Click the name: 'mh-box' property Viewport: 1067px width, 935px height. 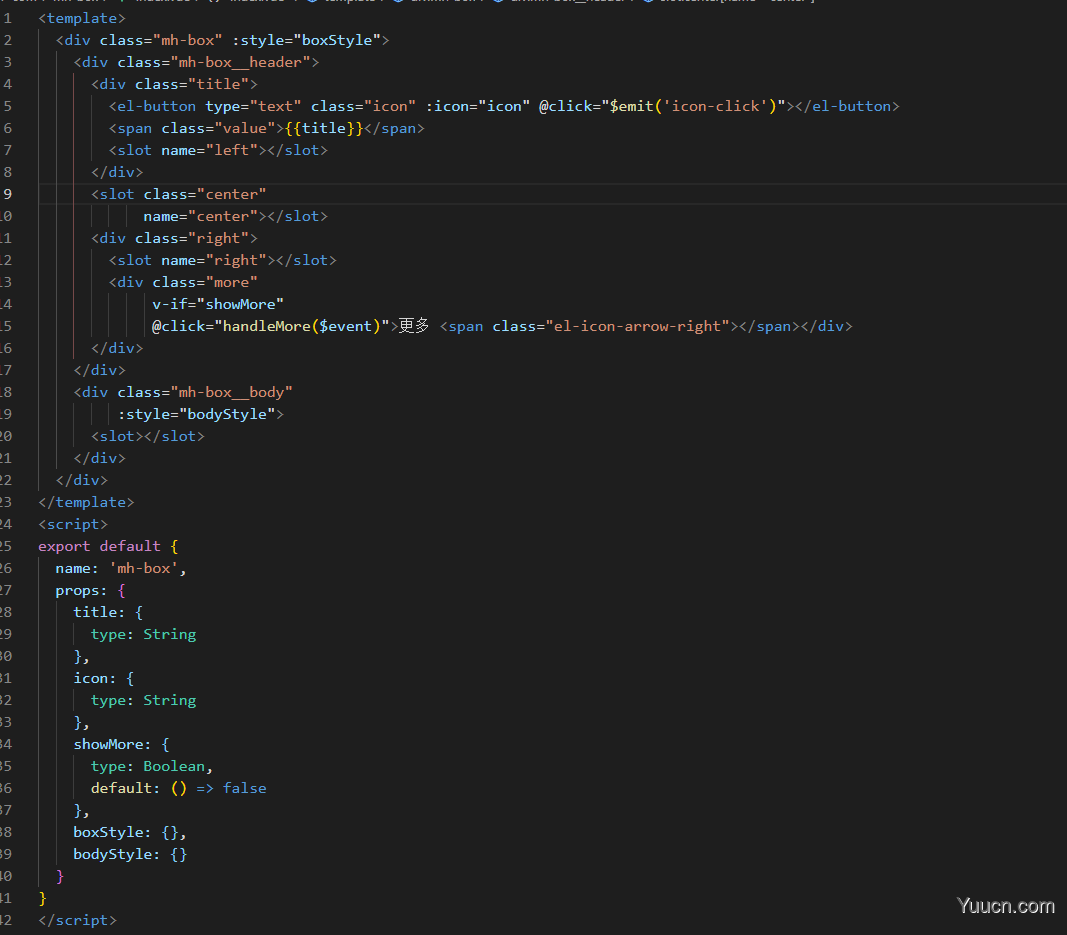point(121,568)
